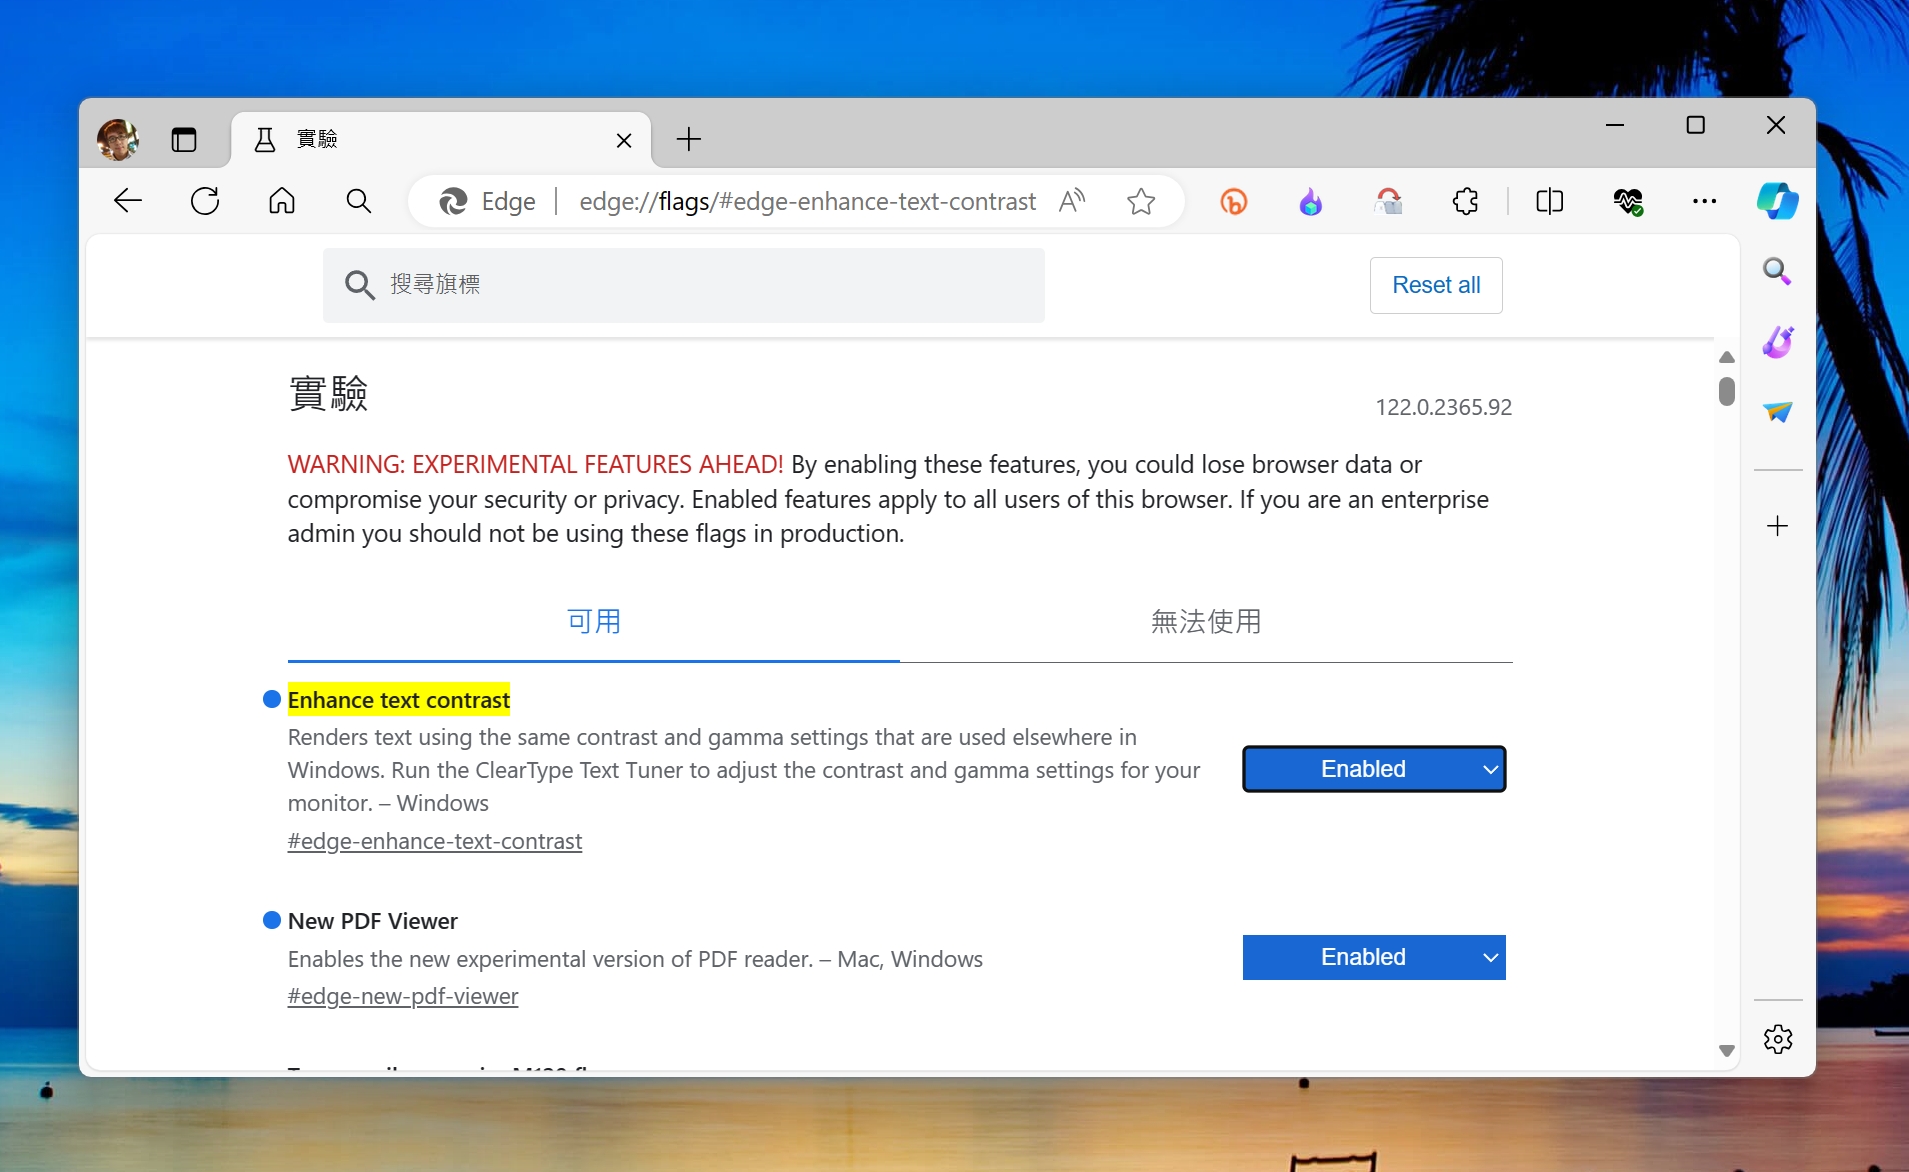Open Settings and more ellipsis menu
The height and width of the screenshot is (1172, 1909).
1704,202
